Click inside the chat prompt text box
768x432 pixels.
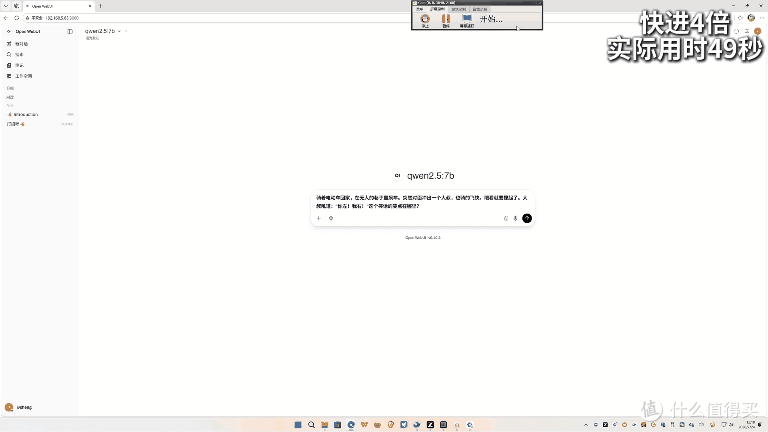(422, 202)
